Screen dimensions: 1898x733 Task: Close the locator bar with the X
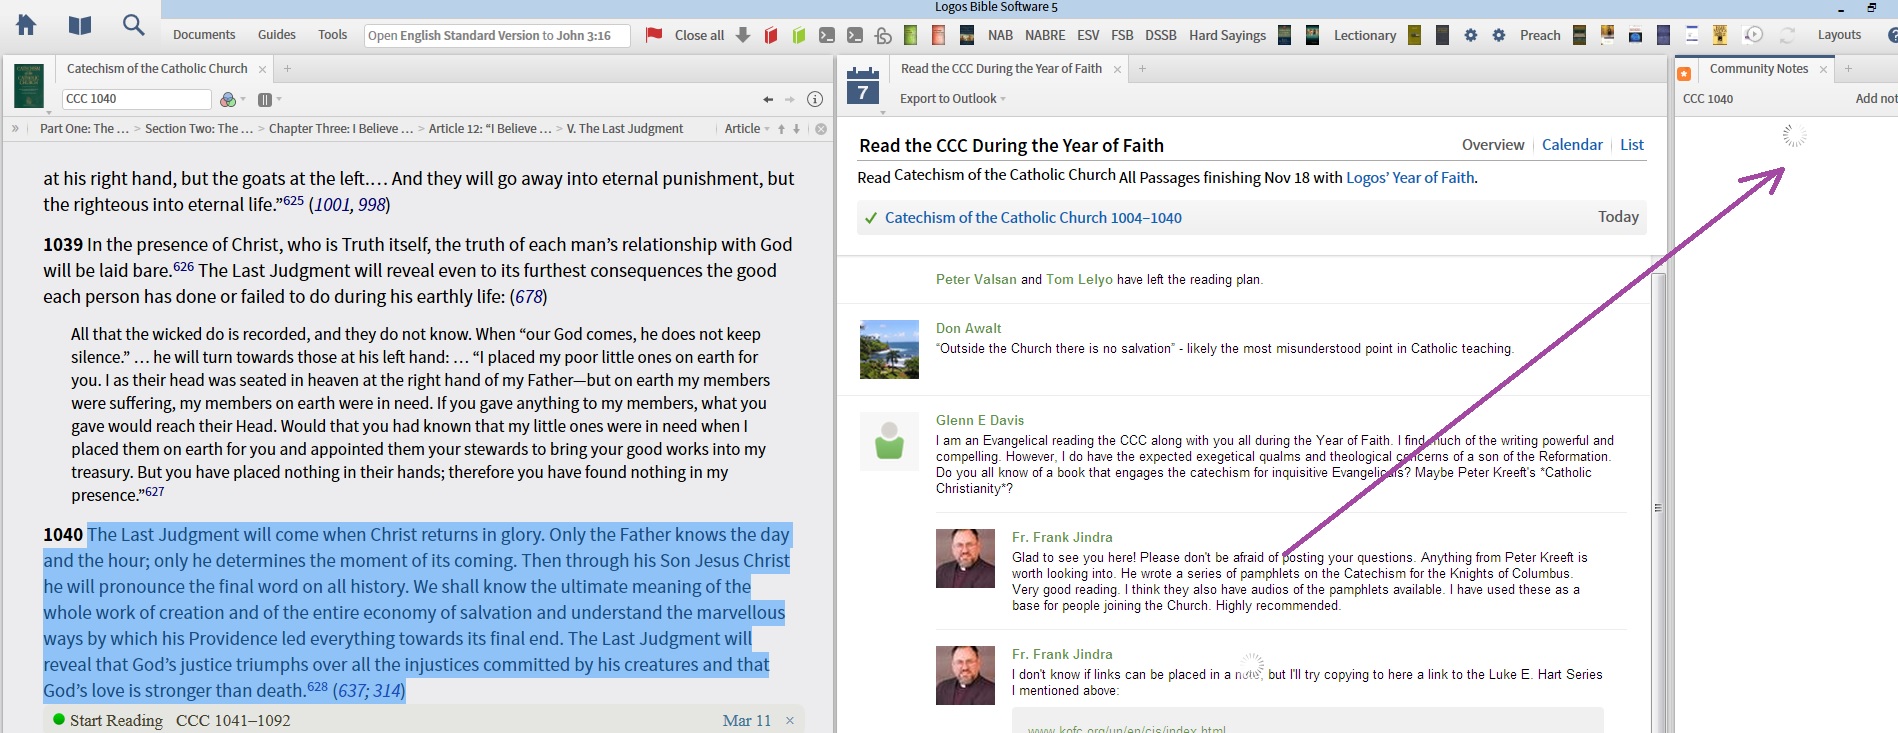(821, 129)
